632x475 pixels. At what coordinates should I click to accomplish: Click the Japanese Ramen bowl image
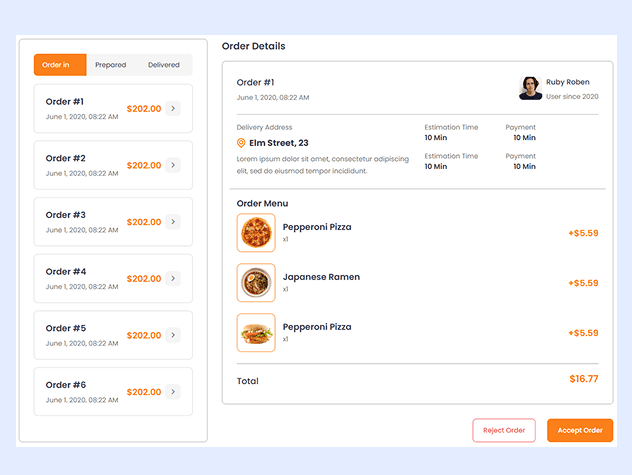click(256, 283)
